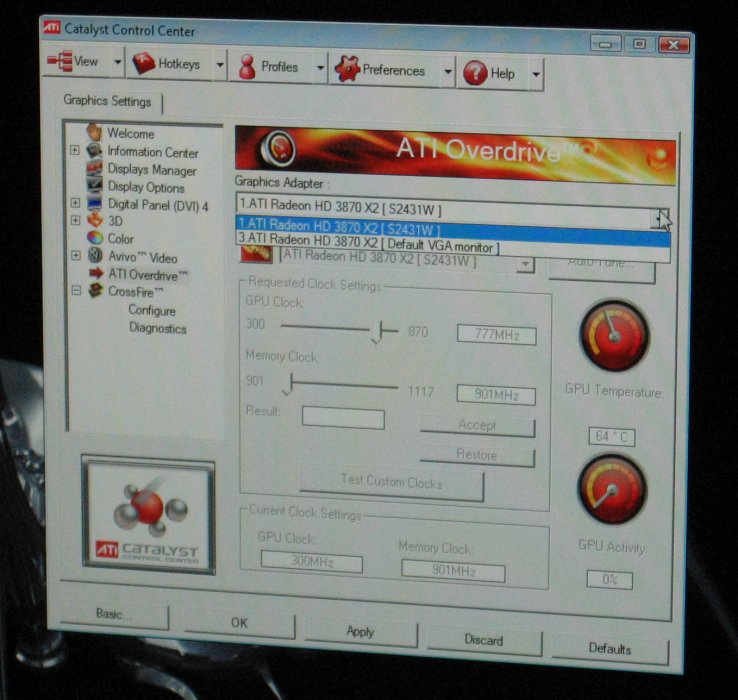Click the current Memory Clock 901MHz value
The width and height of the screenshot is (738, 700).
453,571
